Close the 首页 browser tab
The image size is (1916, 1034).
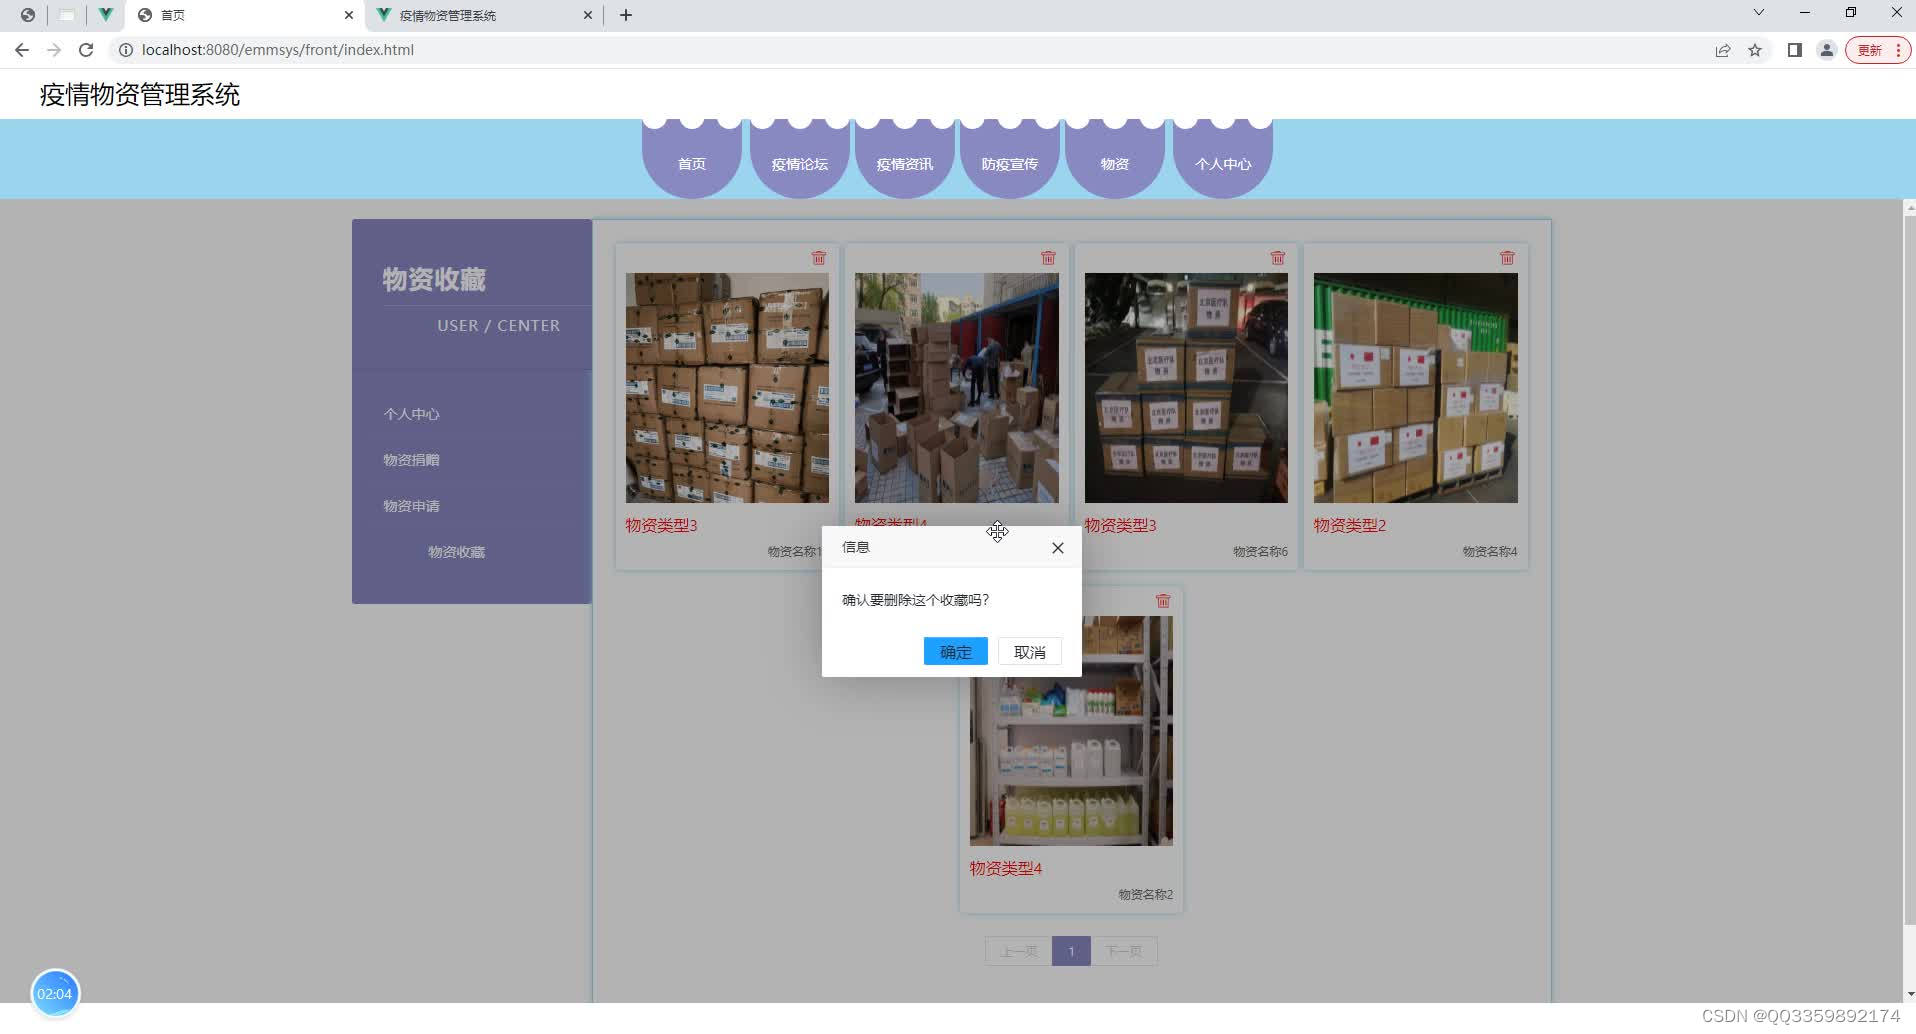point(349,15)
